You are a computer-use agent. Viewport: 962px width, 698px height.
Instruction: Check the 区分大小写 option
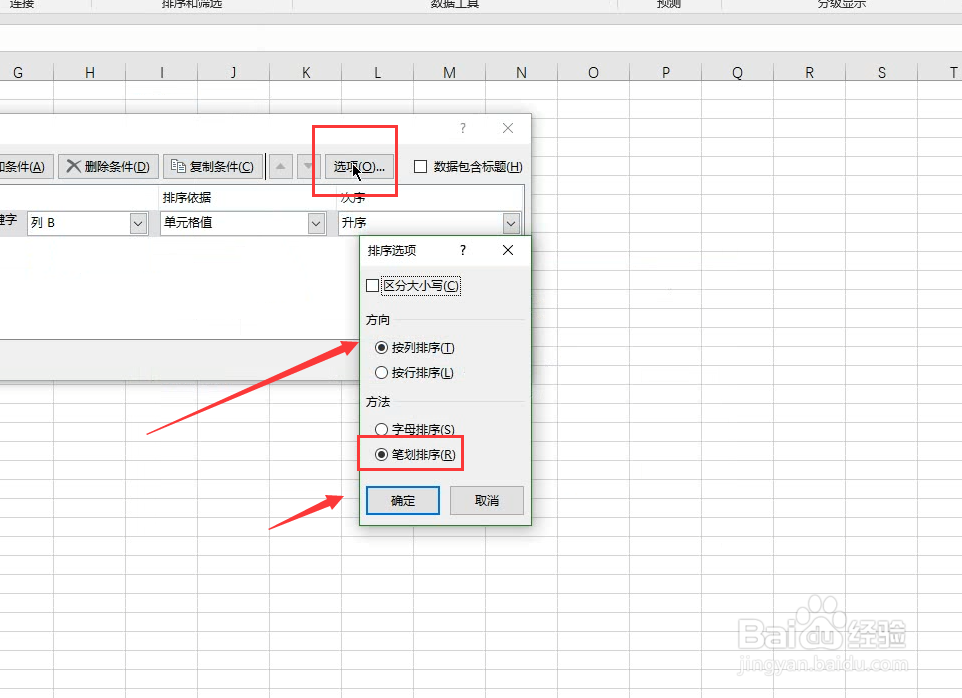pos(372,285)
